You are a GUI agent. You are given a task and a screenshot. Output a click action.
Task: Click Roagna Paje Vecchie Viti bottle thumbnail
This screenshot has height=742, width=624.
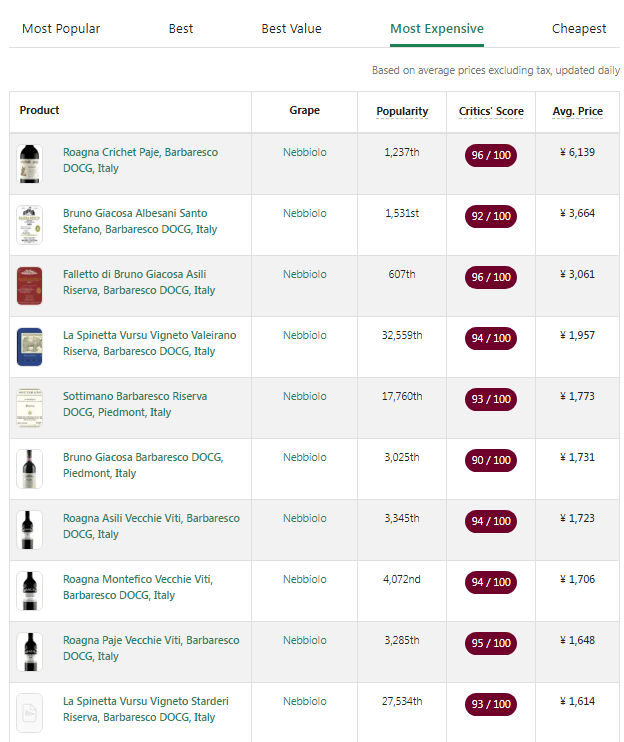click(30, 652)
